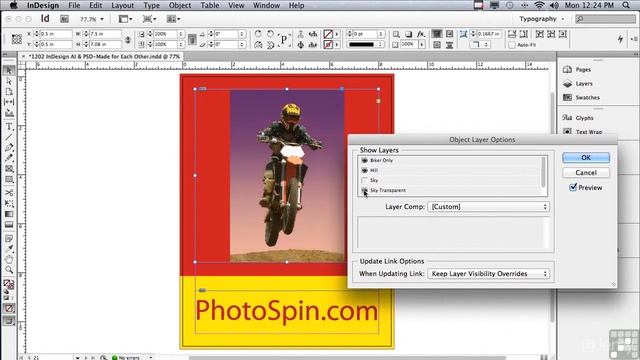Click the Quick Apply lightning icon

(620, 39)
